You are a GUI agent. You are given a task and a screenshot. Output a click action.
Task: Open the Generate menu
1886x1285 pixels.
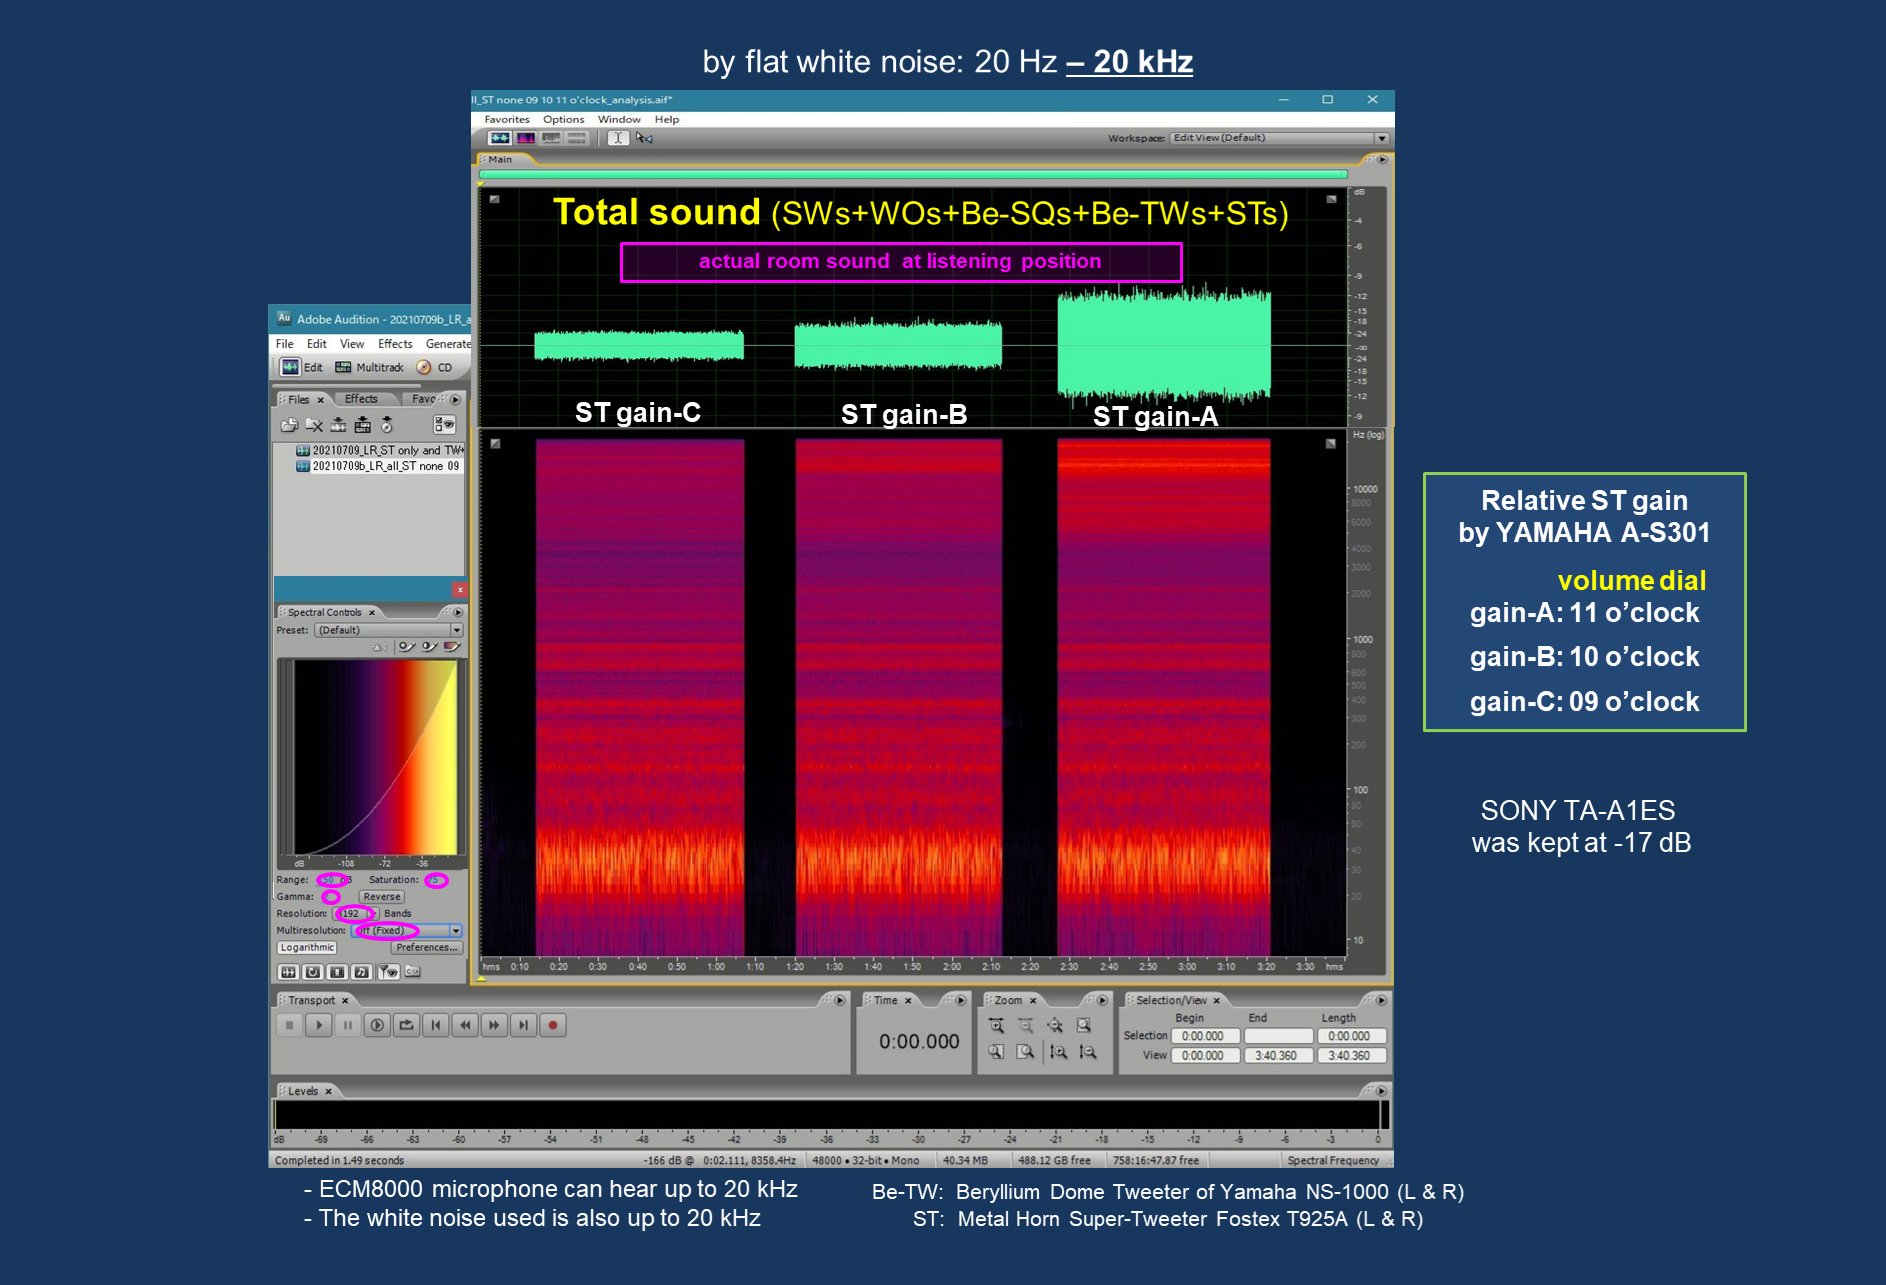pyautogui.click(x=447, y=344)
